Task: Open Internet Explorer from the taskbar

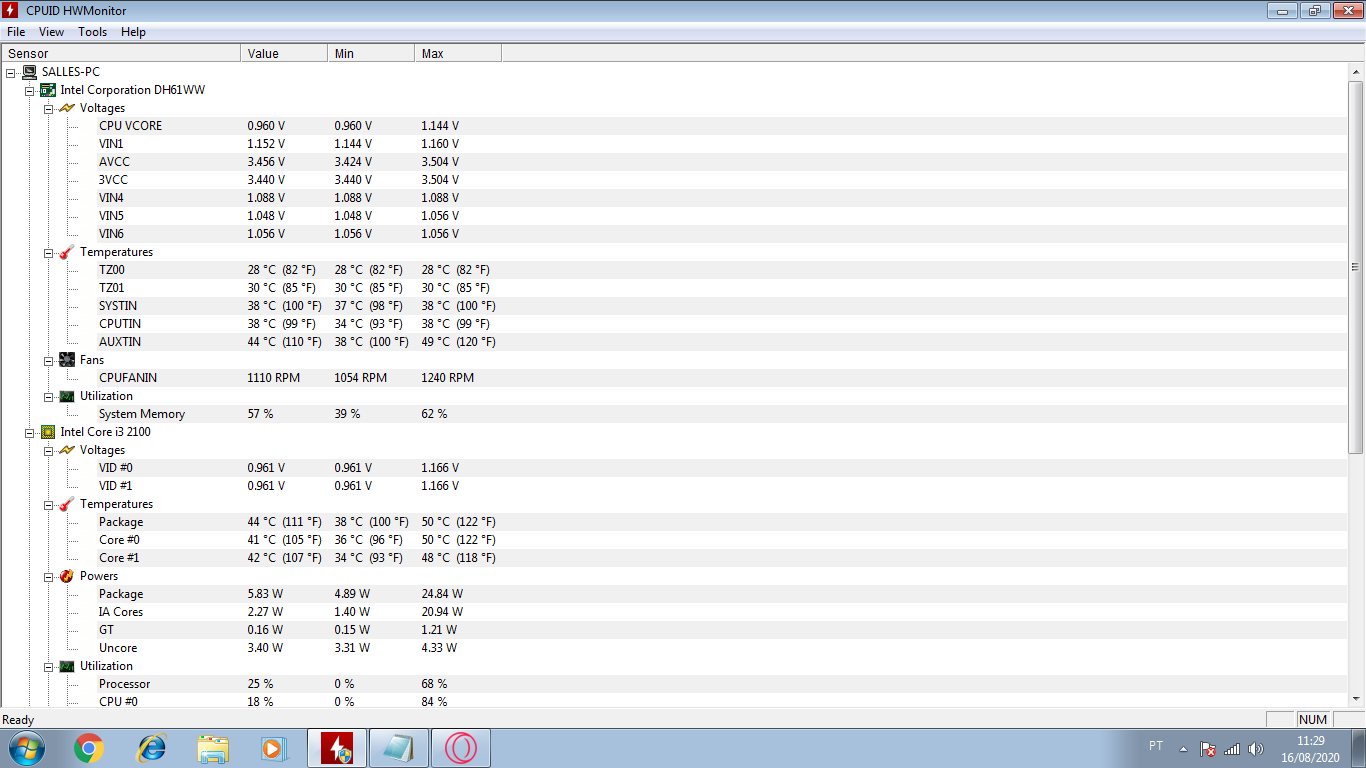Action: (x=152, y=748)
